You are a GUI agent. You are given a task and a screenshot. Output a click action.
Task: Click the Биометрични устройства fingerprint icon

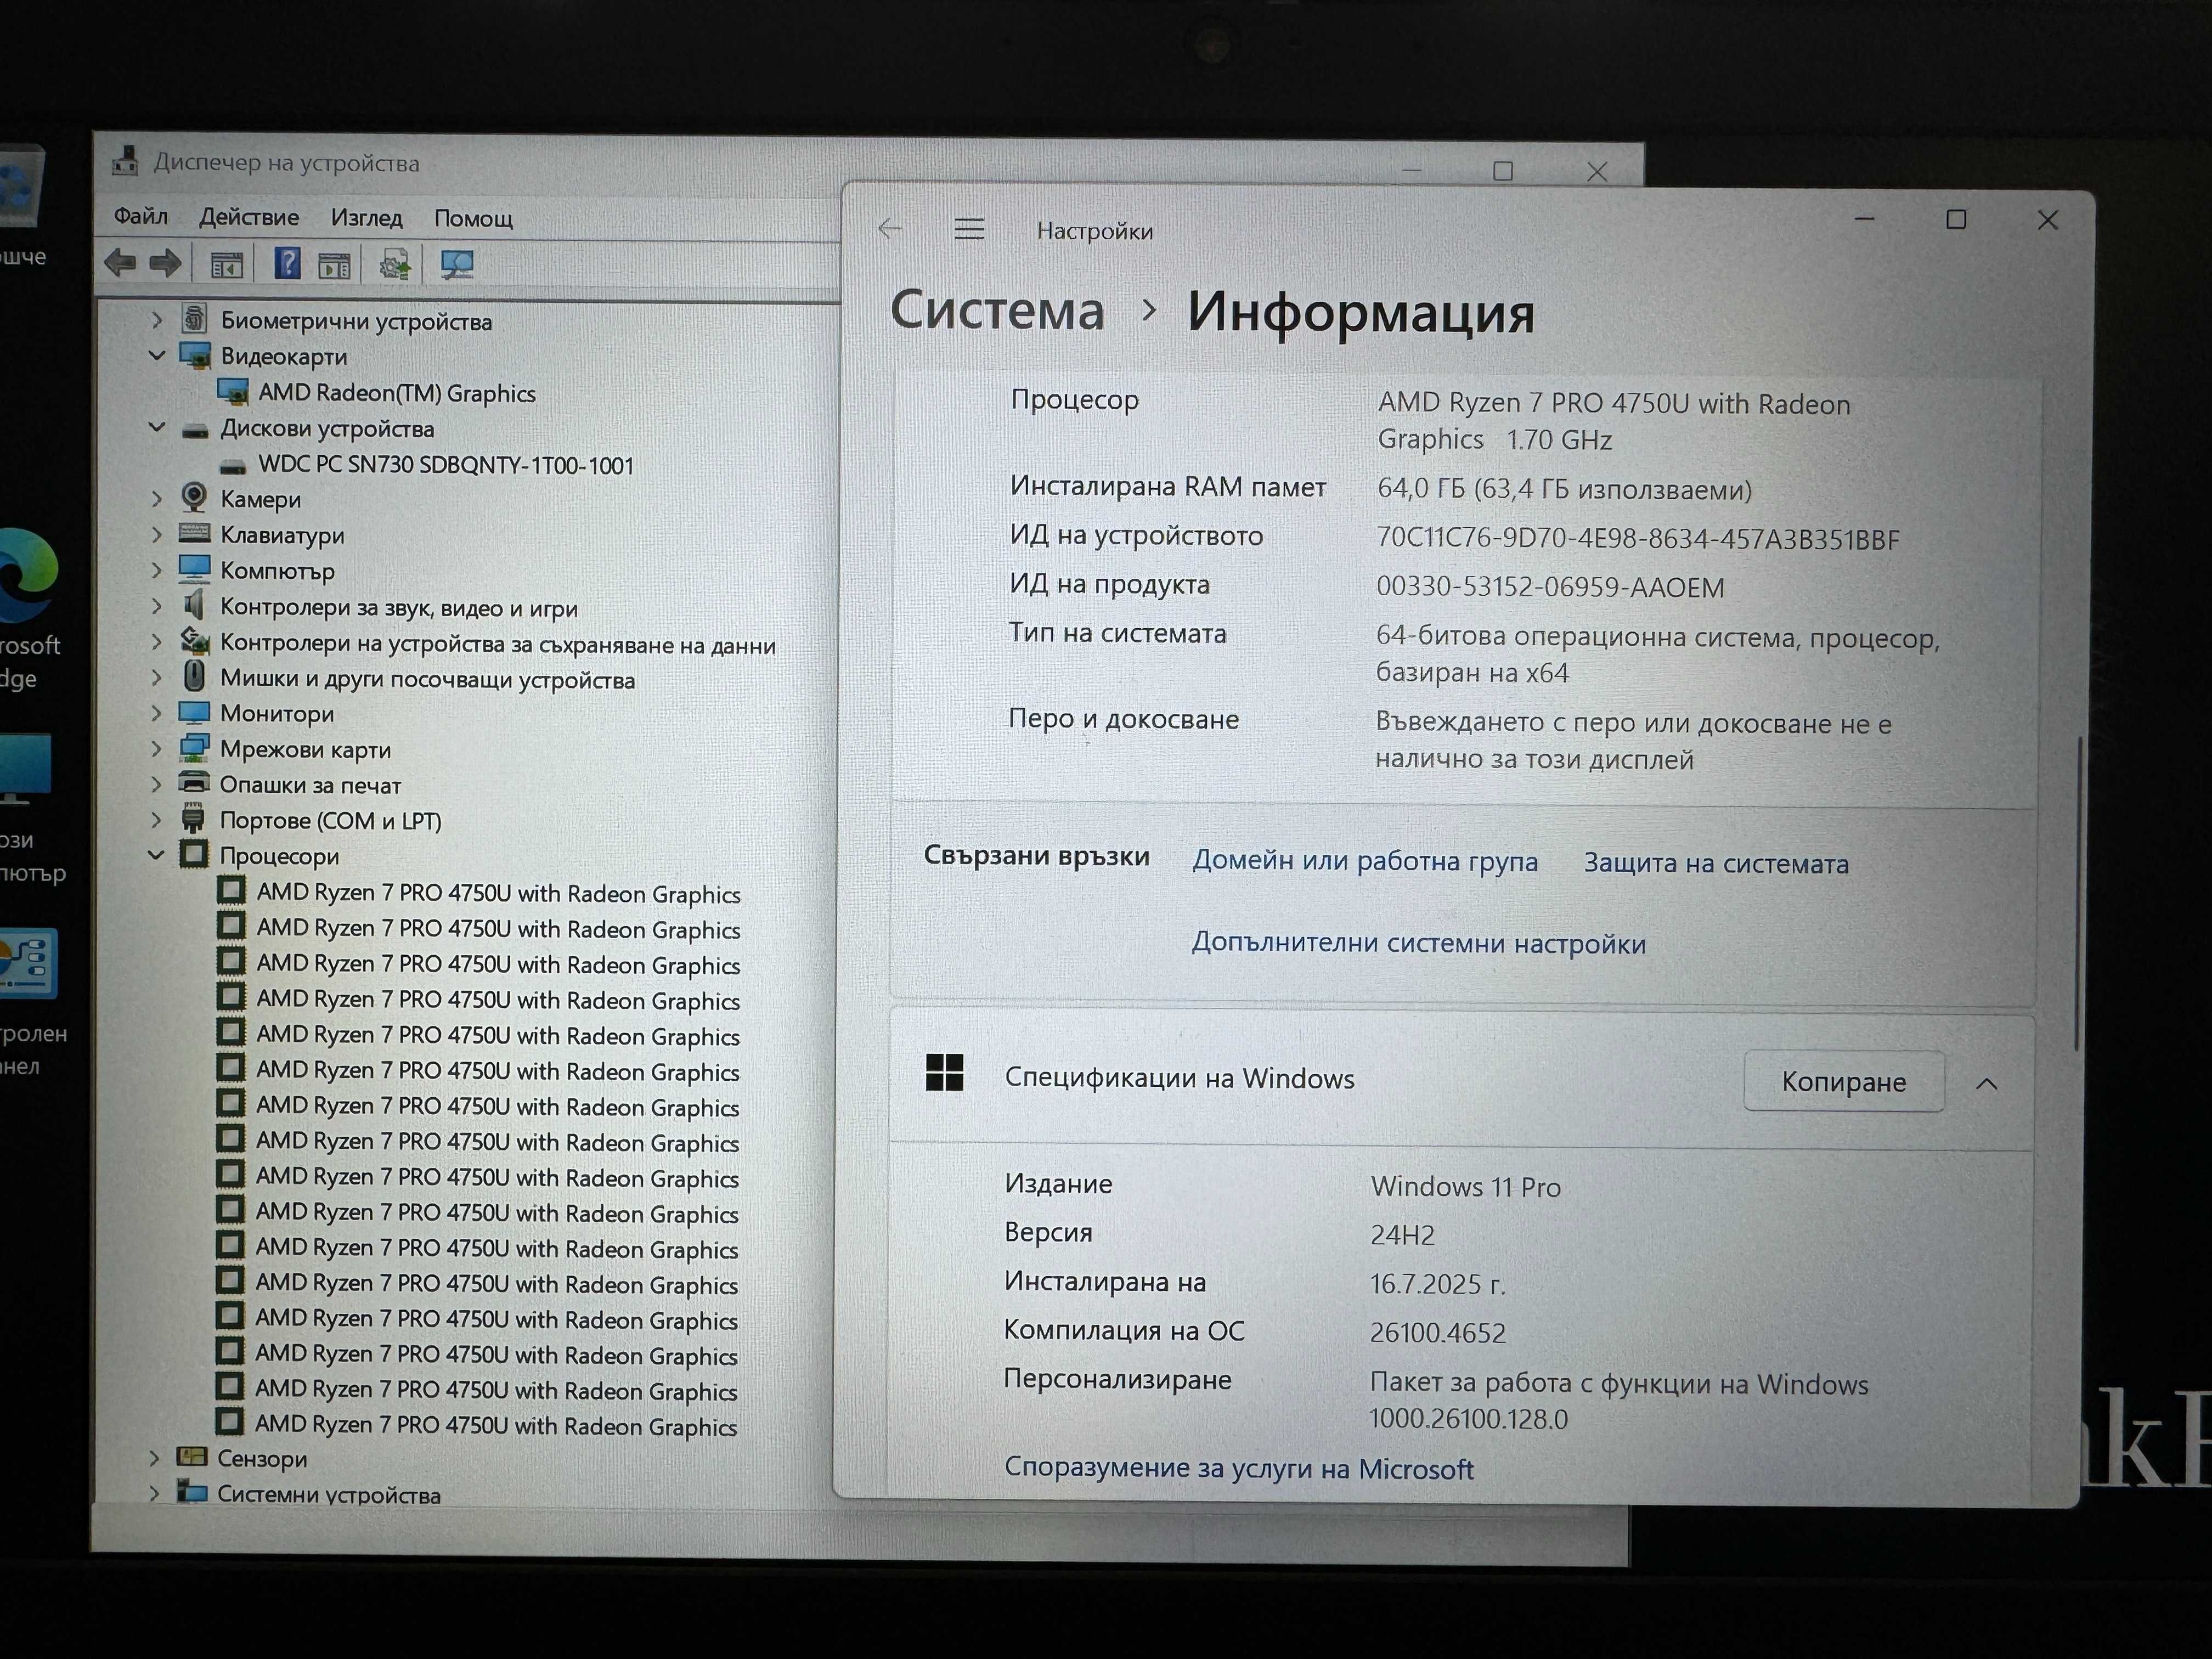pos(194,319)
